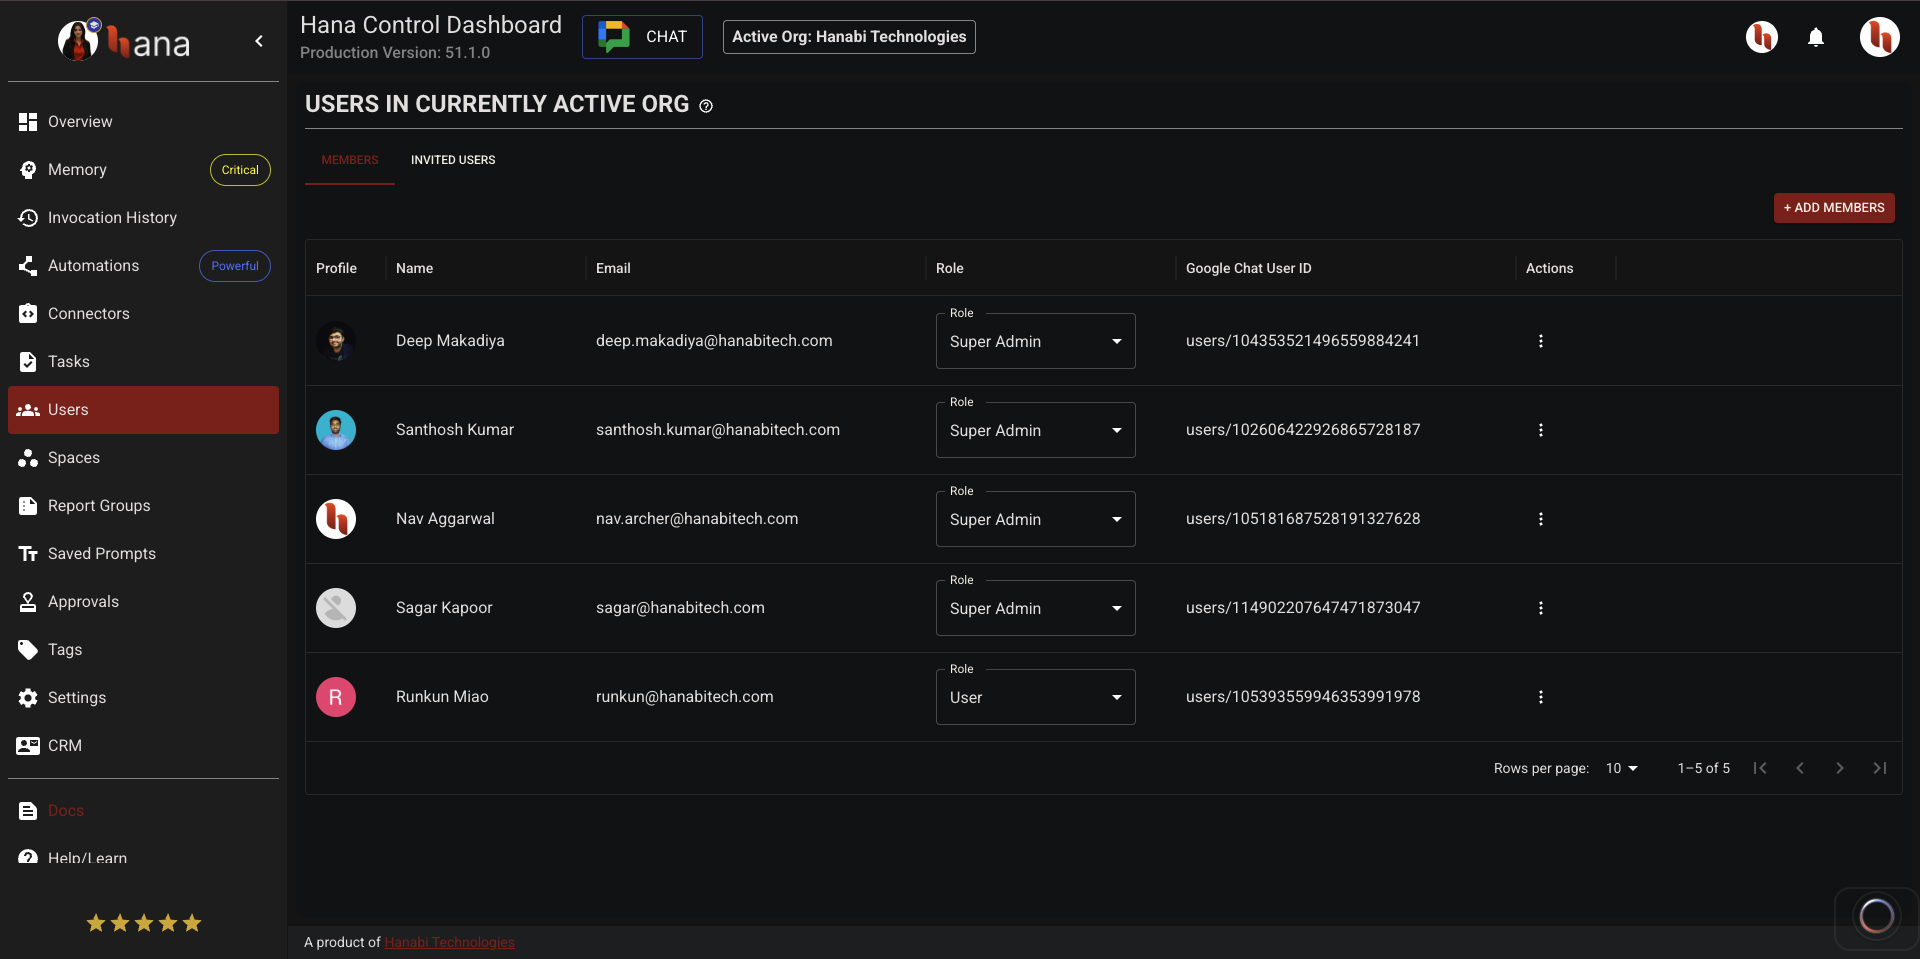Click the Hana logo beside the bell
The width and height of the screenshot is (1920, 959).
[1762, 37]
